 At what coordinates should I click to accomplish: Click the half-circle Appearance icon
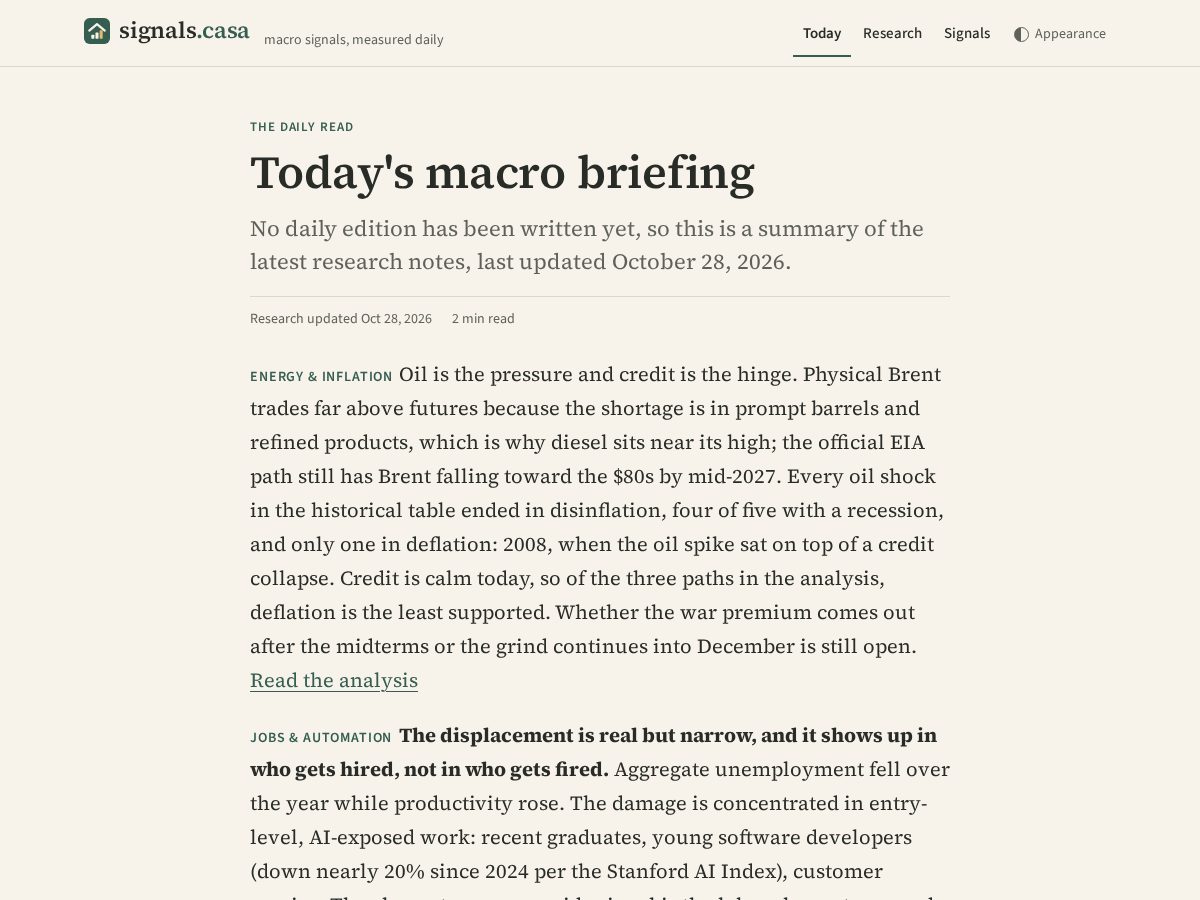click(x=1021, y=34)
